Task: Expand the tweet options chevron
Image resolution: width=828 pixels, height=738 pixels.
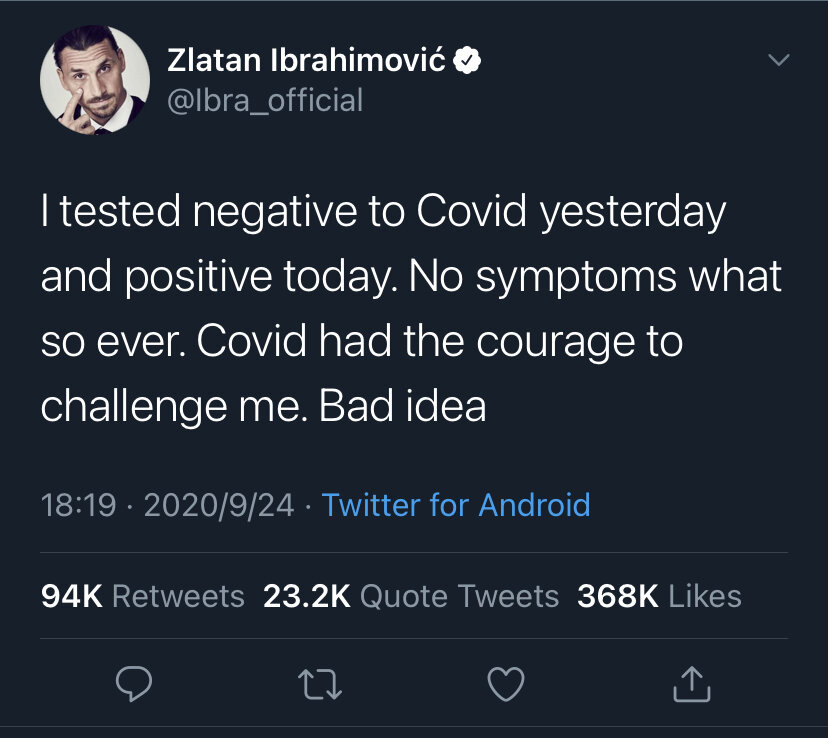Action: click(x=777, y=61)
